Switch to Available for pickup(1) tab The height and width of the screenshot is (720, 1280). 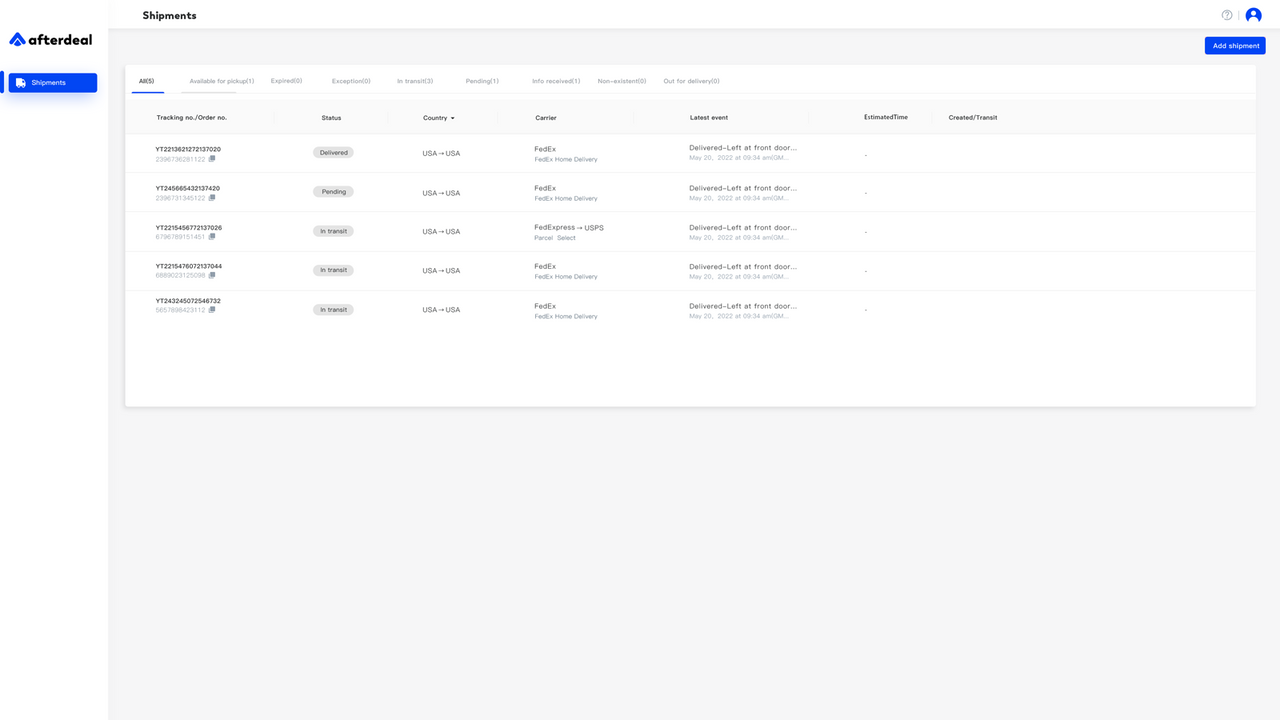pyautogui.click(x=222, y=81)
